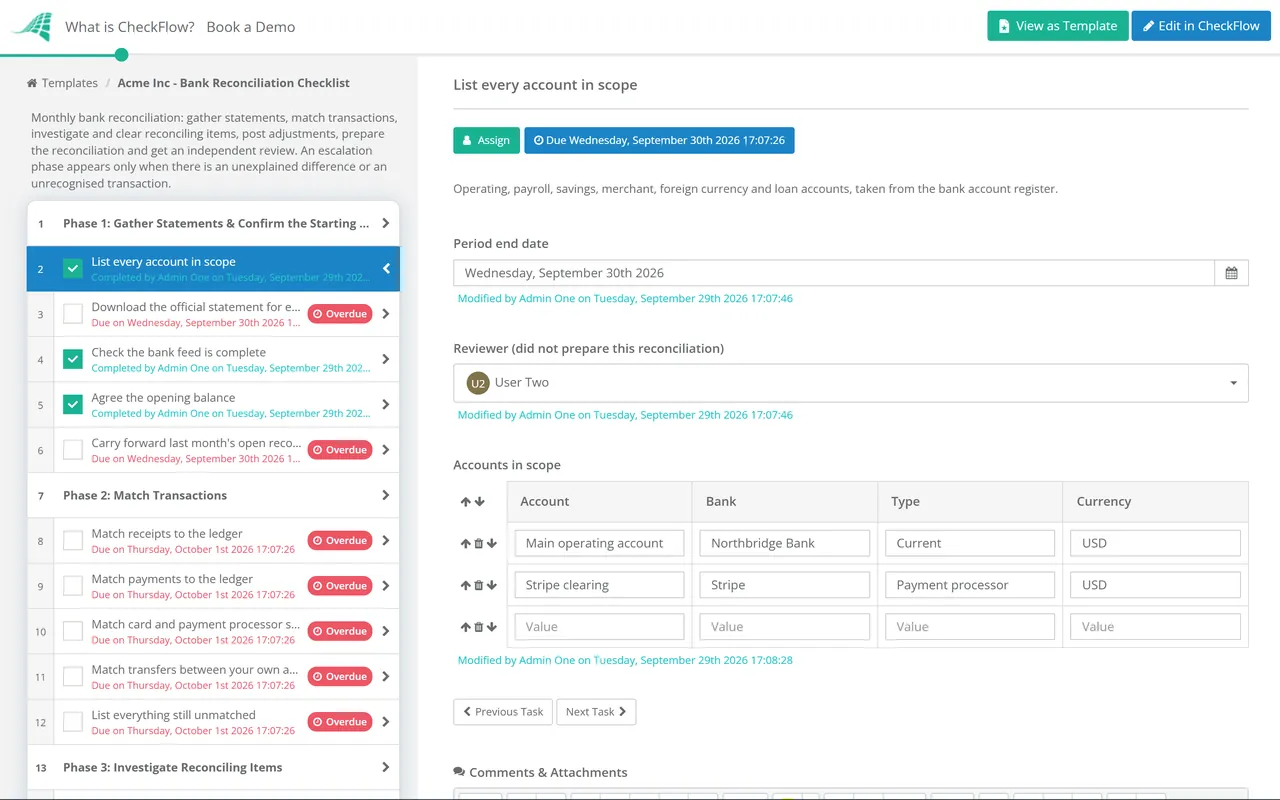Click Overdue badge on Match transfers task

(340, 677)
